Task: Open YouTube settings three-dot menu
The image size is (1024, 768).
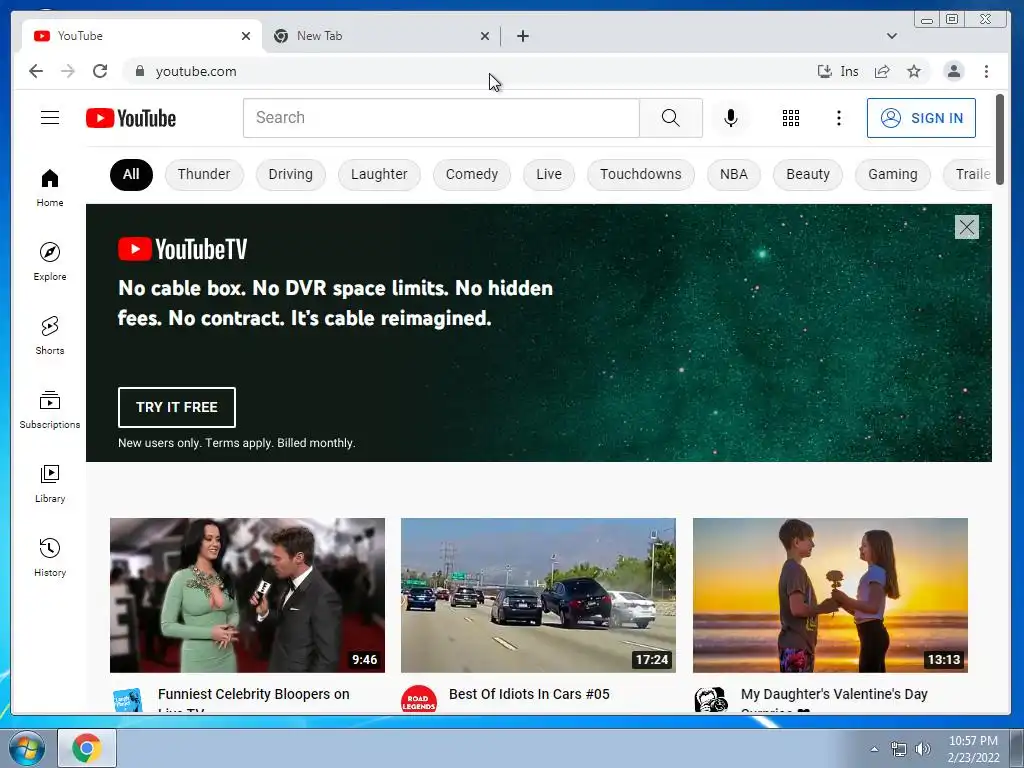Action: [x=839, y=118]
